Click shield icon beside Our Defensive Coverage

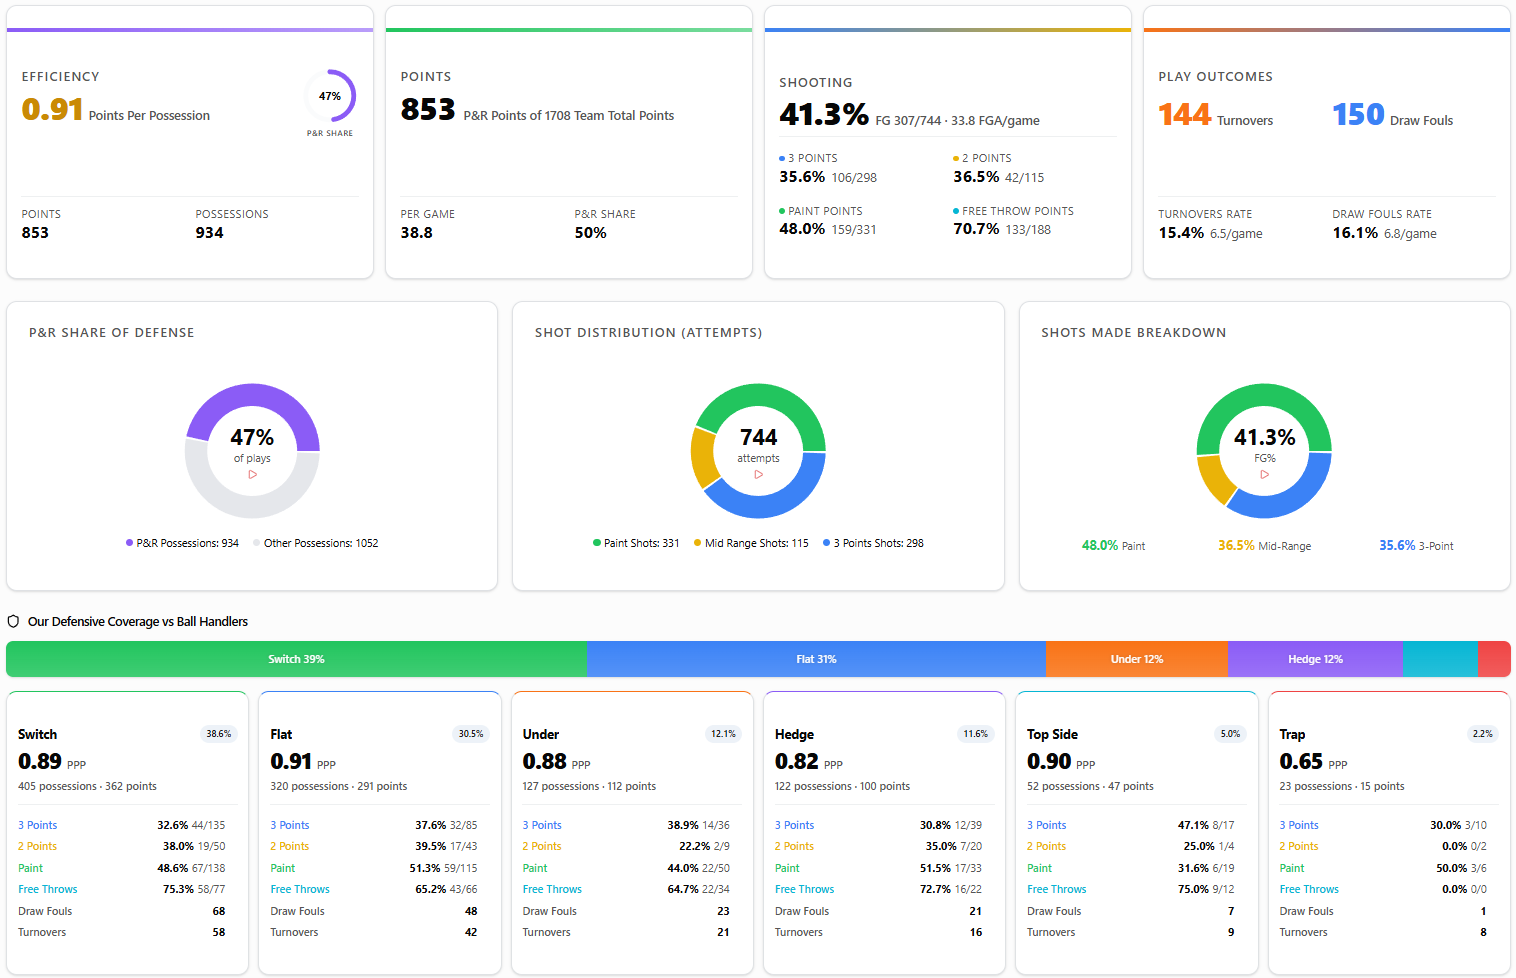(14, 622)
